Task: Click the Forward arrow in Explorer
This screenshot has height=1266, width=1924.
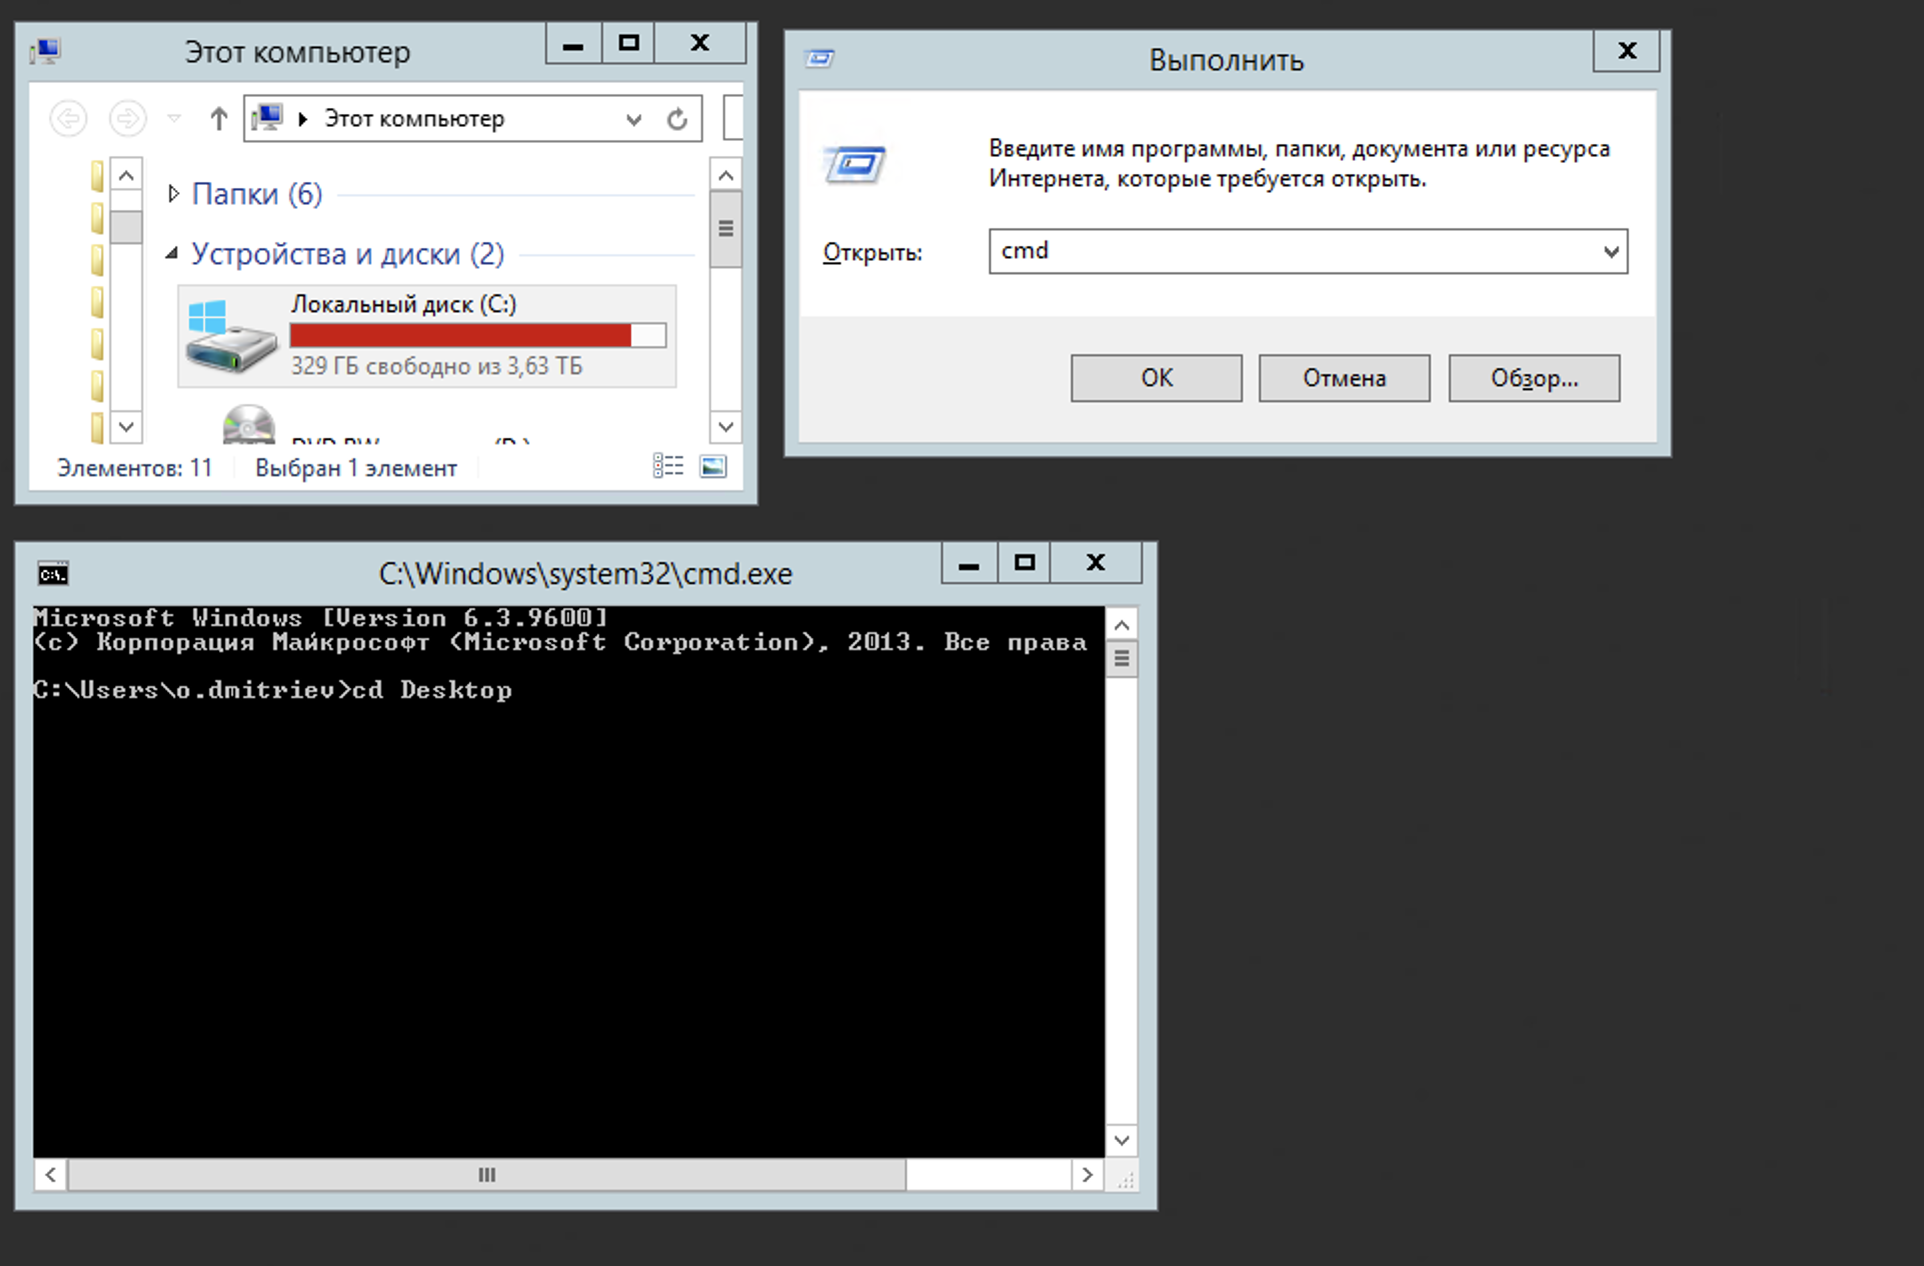Action: 127,119
